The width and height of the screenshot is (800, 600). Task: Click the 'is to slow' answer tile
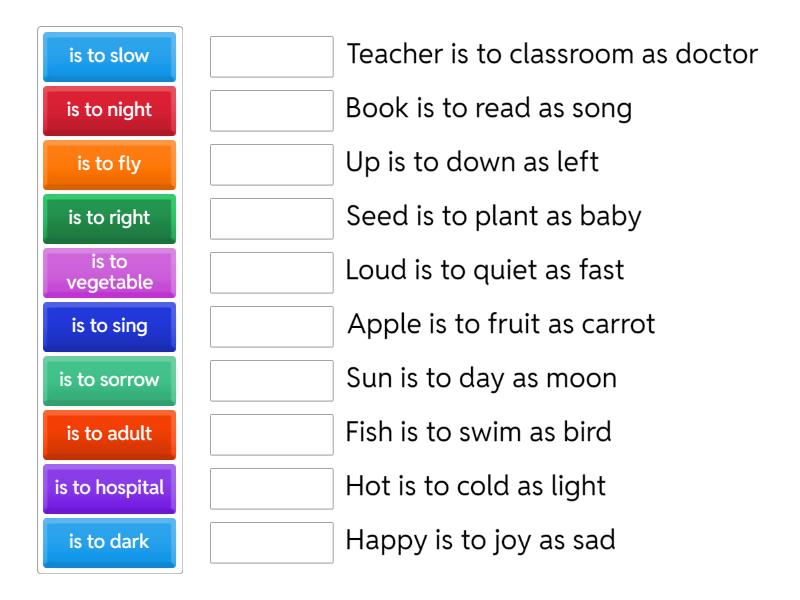pos(109,56)
